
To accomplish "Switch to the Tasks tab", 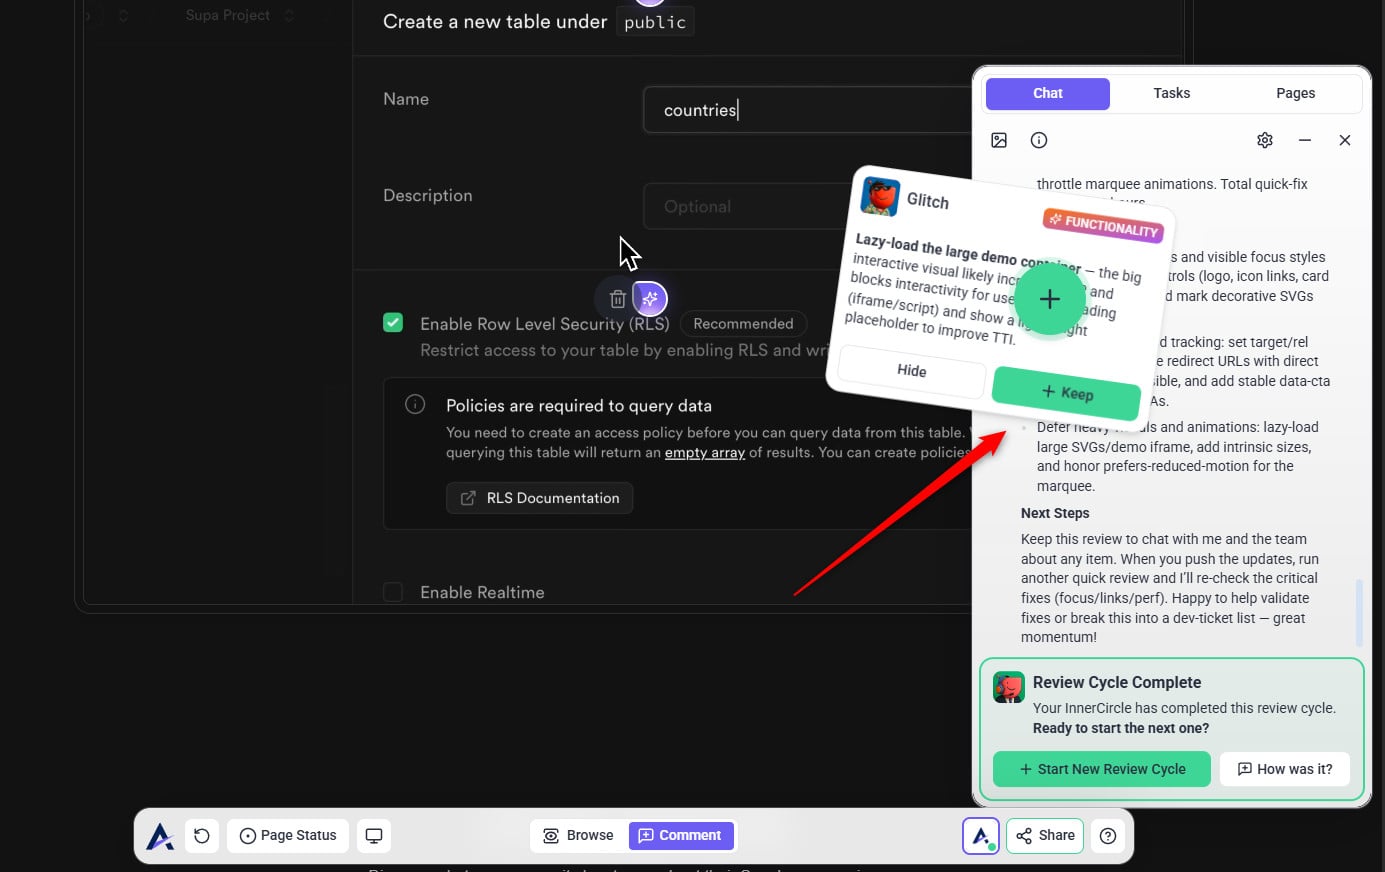I will 1171,93.
